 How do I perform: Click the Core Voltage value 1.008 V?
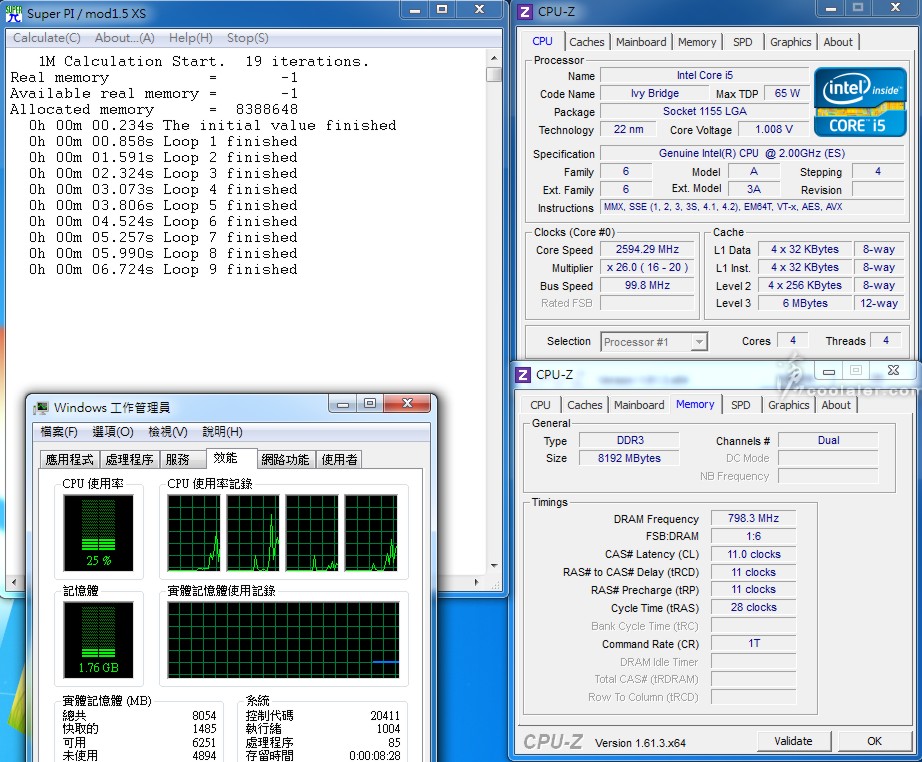point(774,129)
